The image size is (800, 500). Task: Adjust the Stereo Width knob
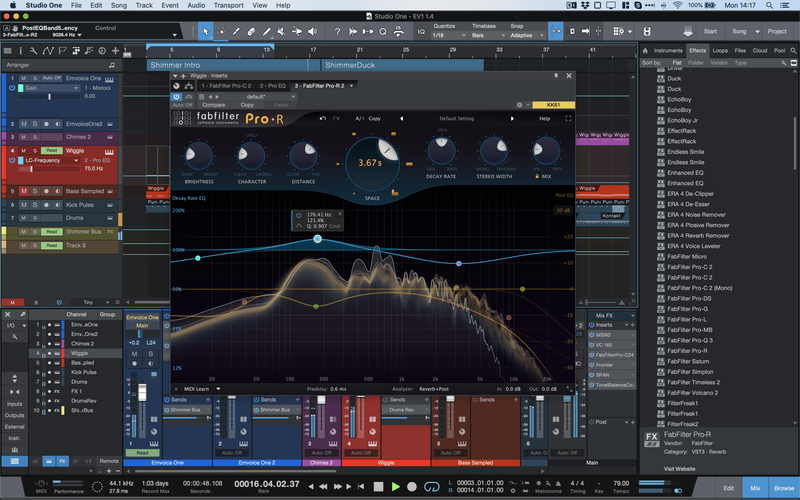494,150
